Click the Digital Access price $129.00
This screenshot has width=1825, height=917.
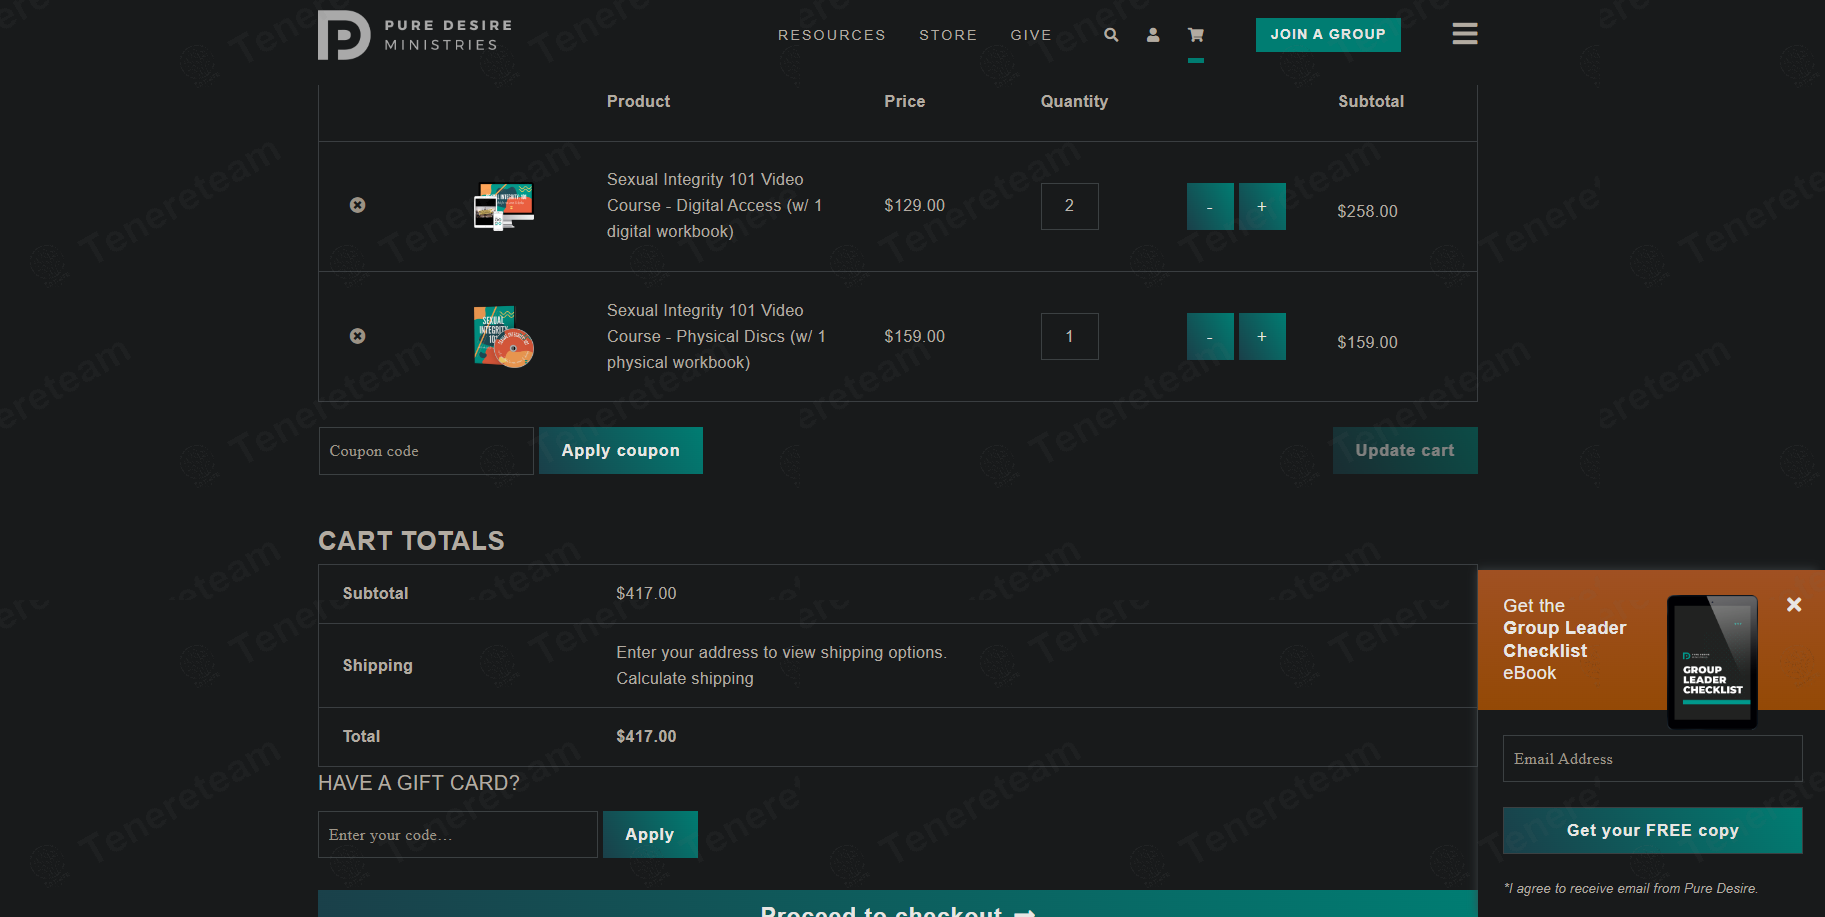(914, 205)
